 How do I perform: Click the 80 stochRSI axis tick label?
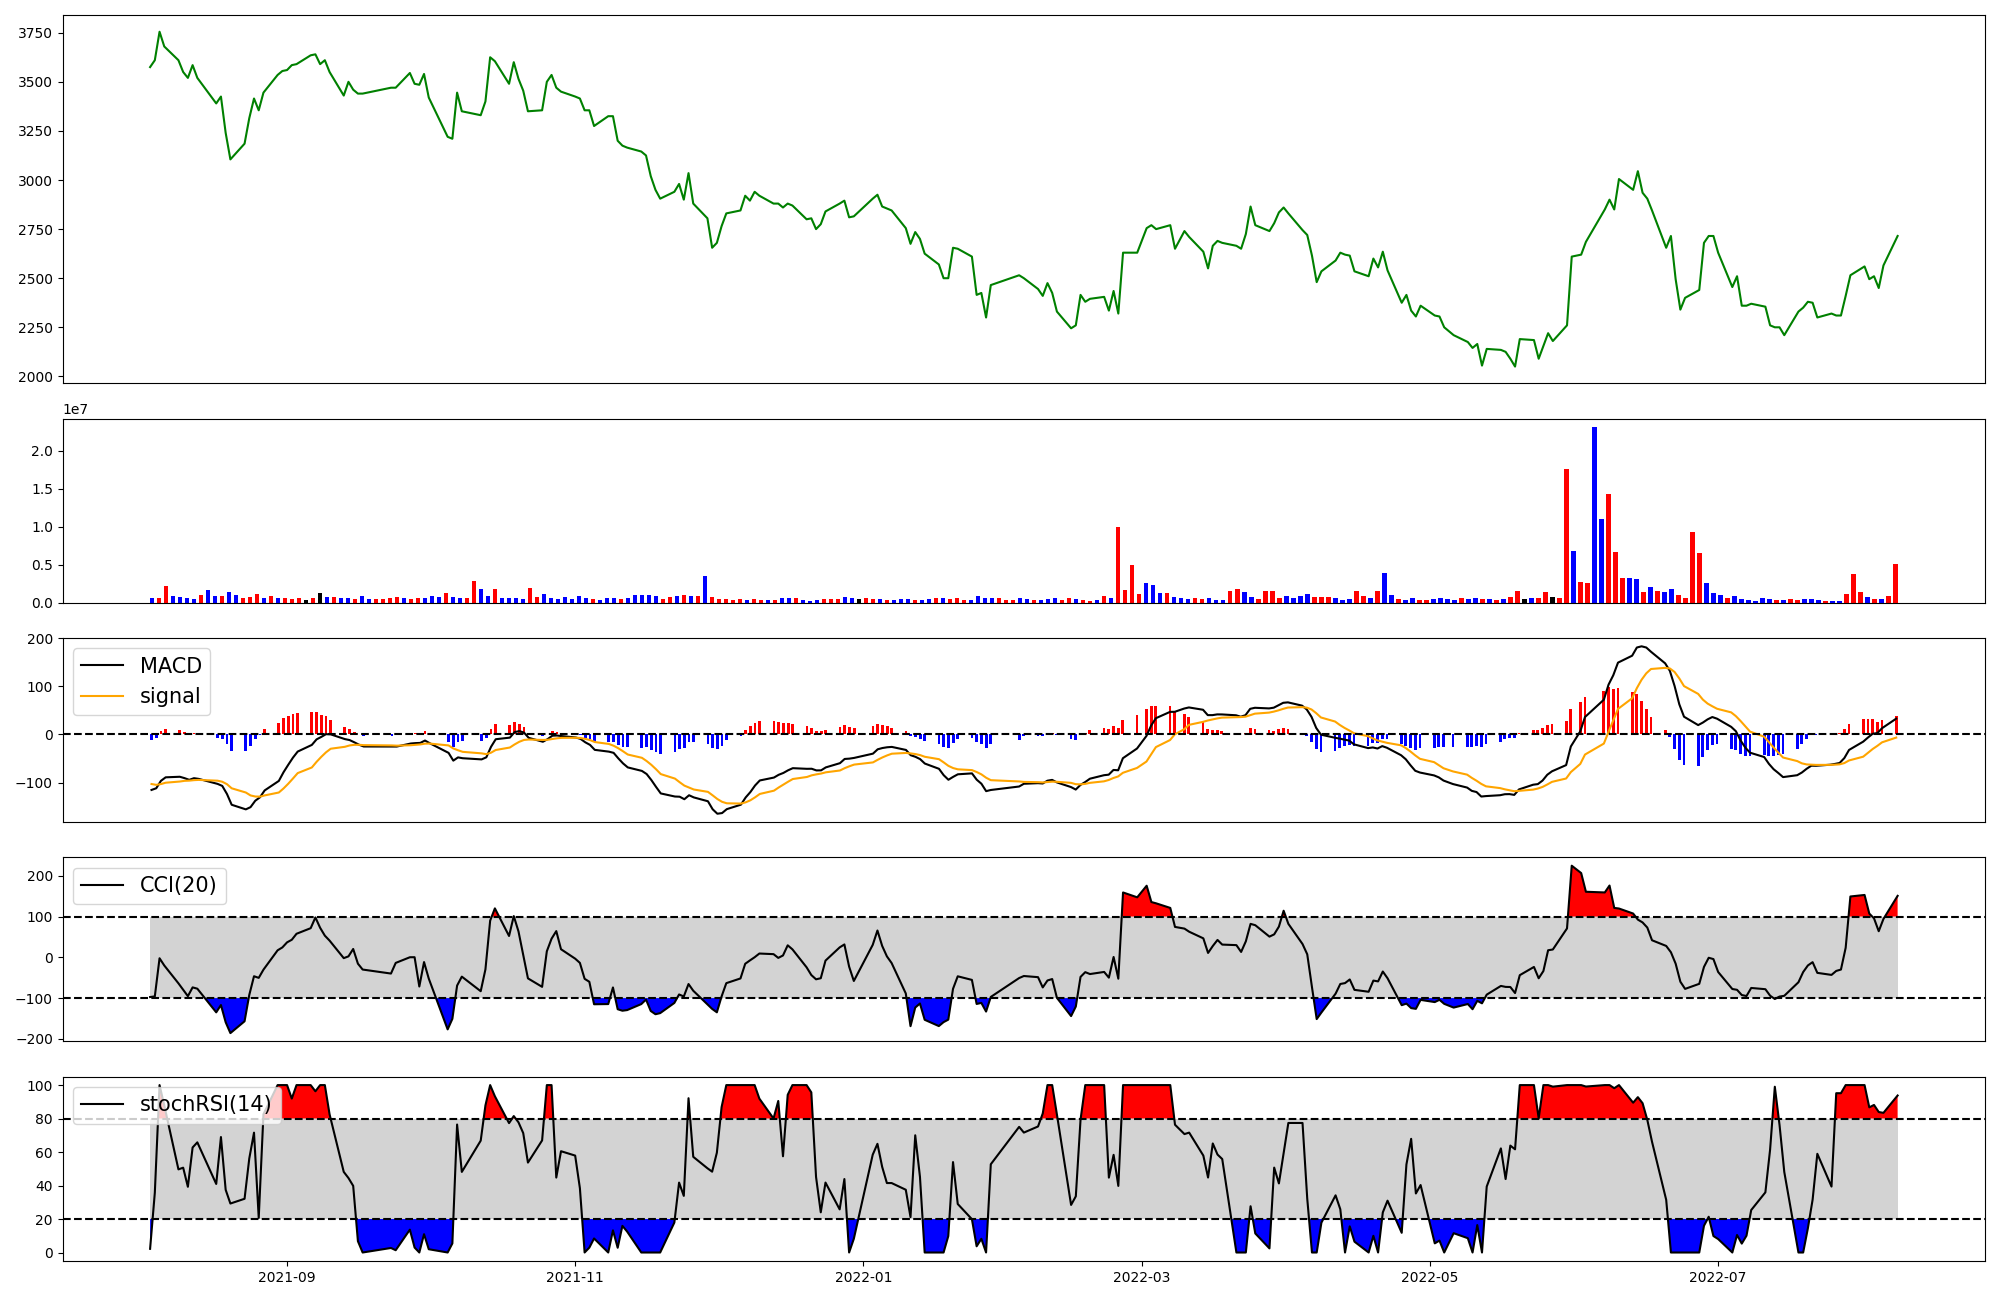tap(43, 1119)
